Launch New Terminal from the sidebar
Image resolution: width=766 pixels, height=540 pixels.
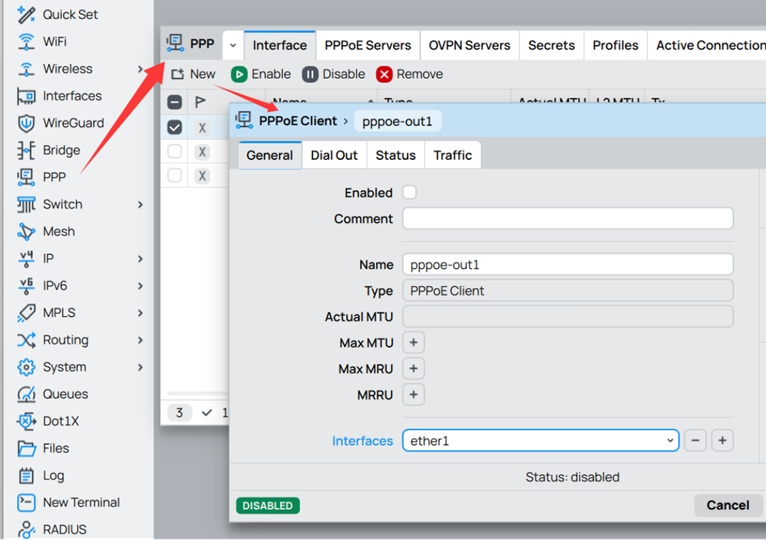pyautogui.click(x=80, y=502)
